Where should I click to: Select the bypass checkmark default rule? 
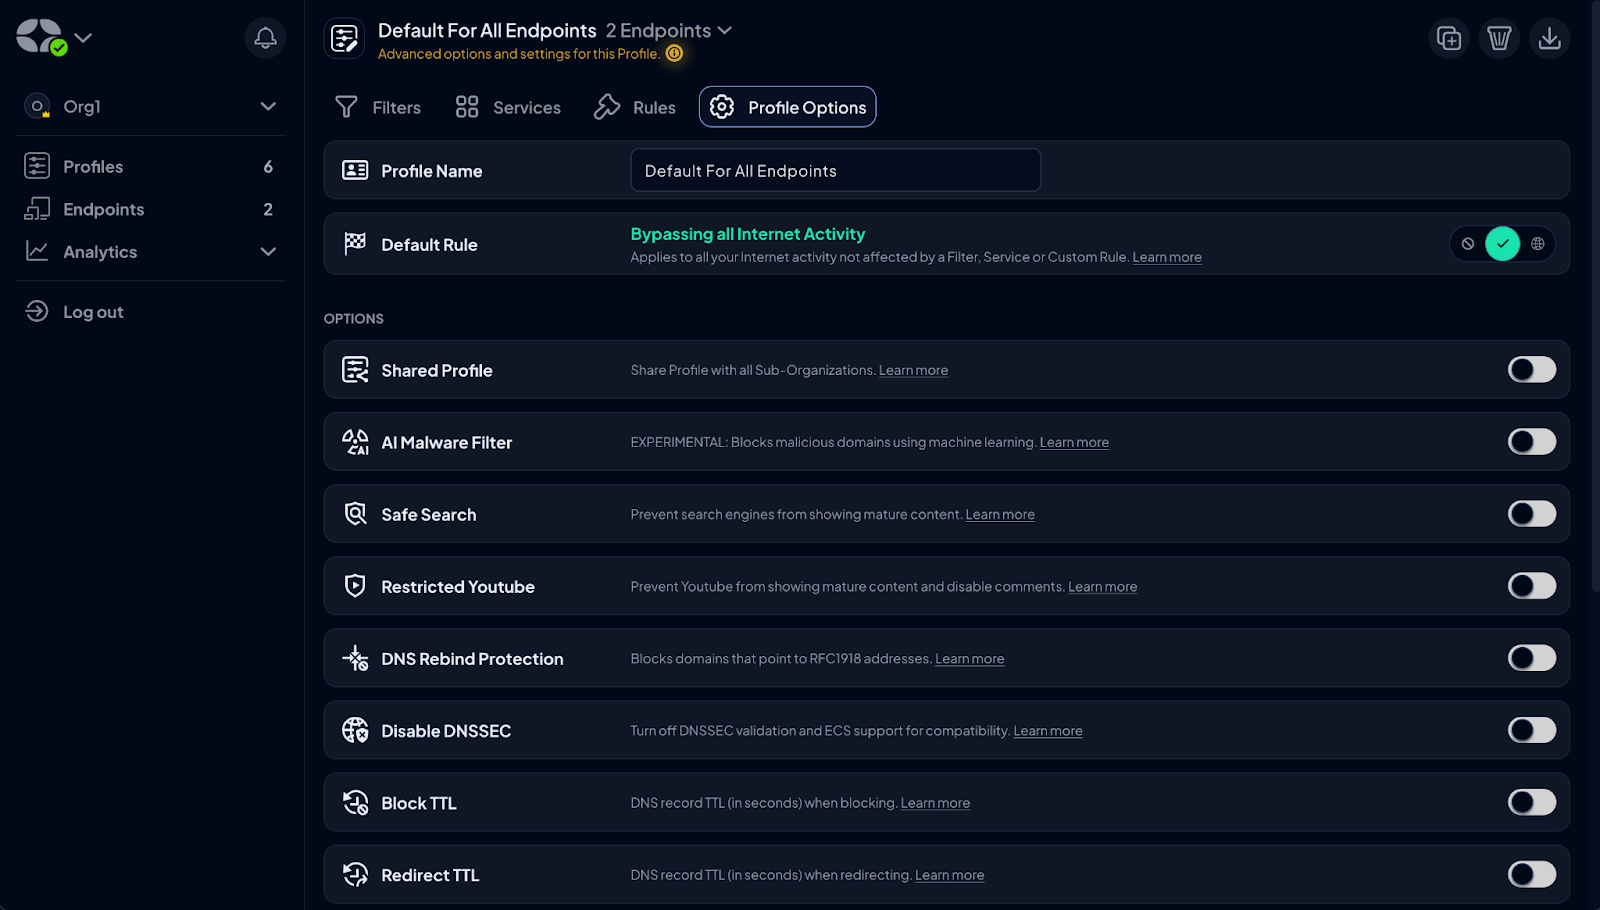pos(1502,244)
